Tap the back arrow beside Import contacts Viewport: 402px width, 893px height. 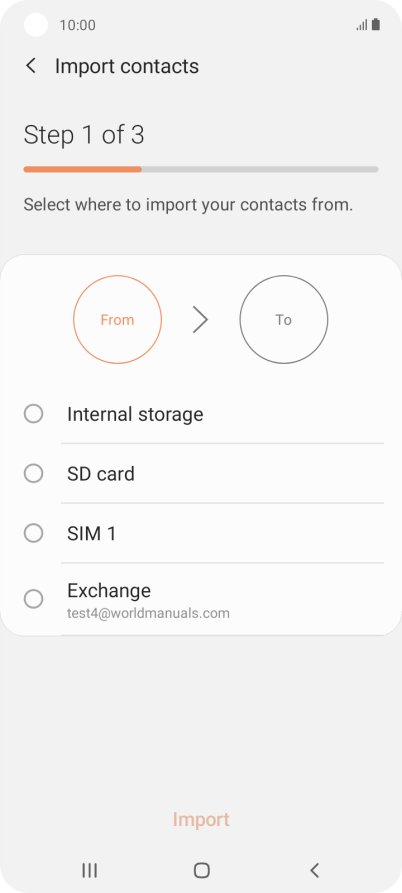click(x=31, y=66)
